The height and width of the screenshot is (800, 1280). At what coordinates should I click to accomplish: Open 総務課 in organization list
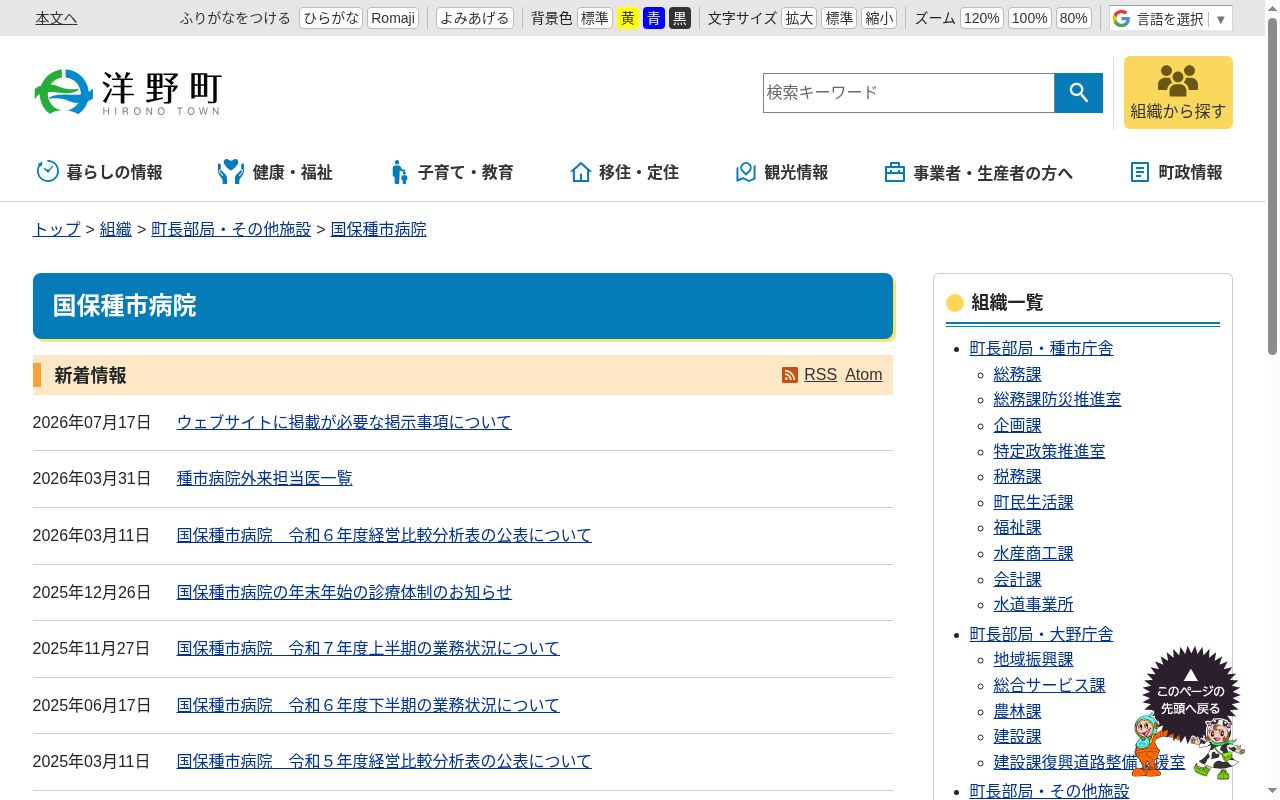coord(1017,374)
